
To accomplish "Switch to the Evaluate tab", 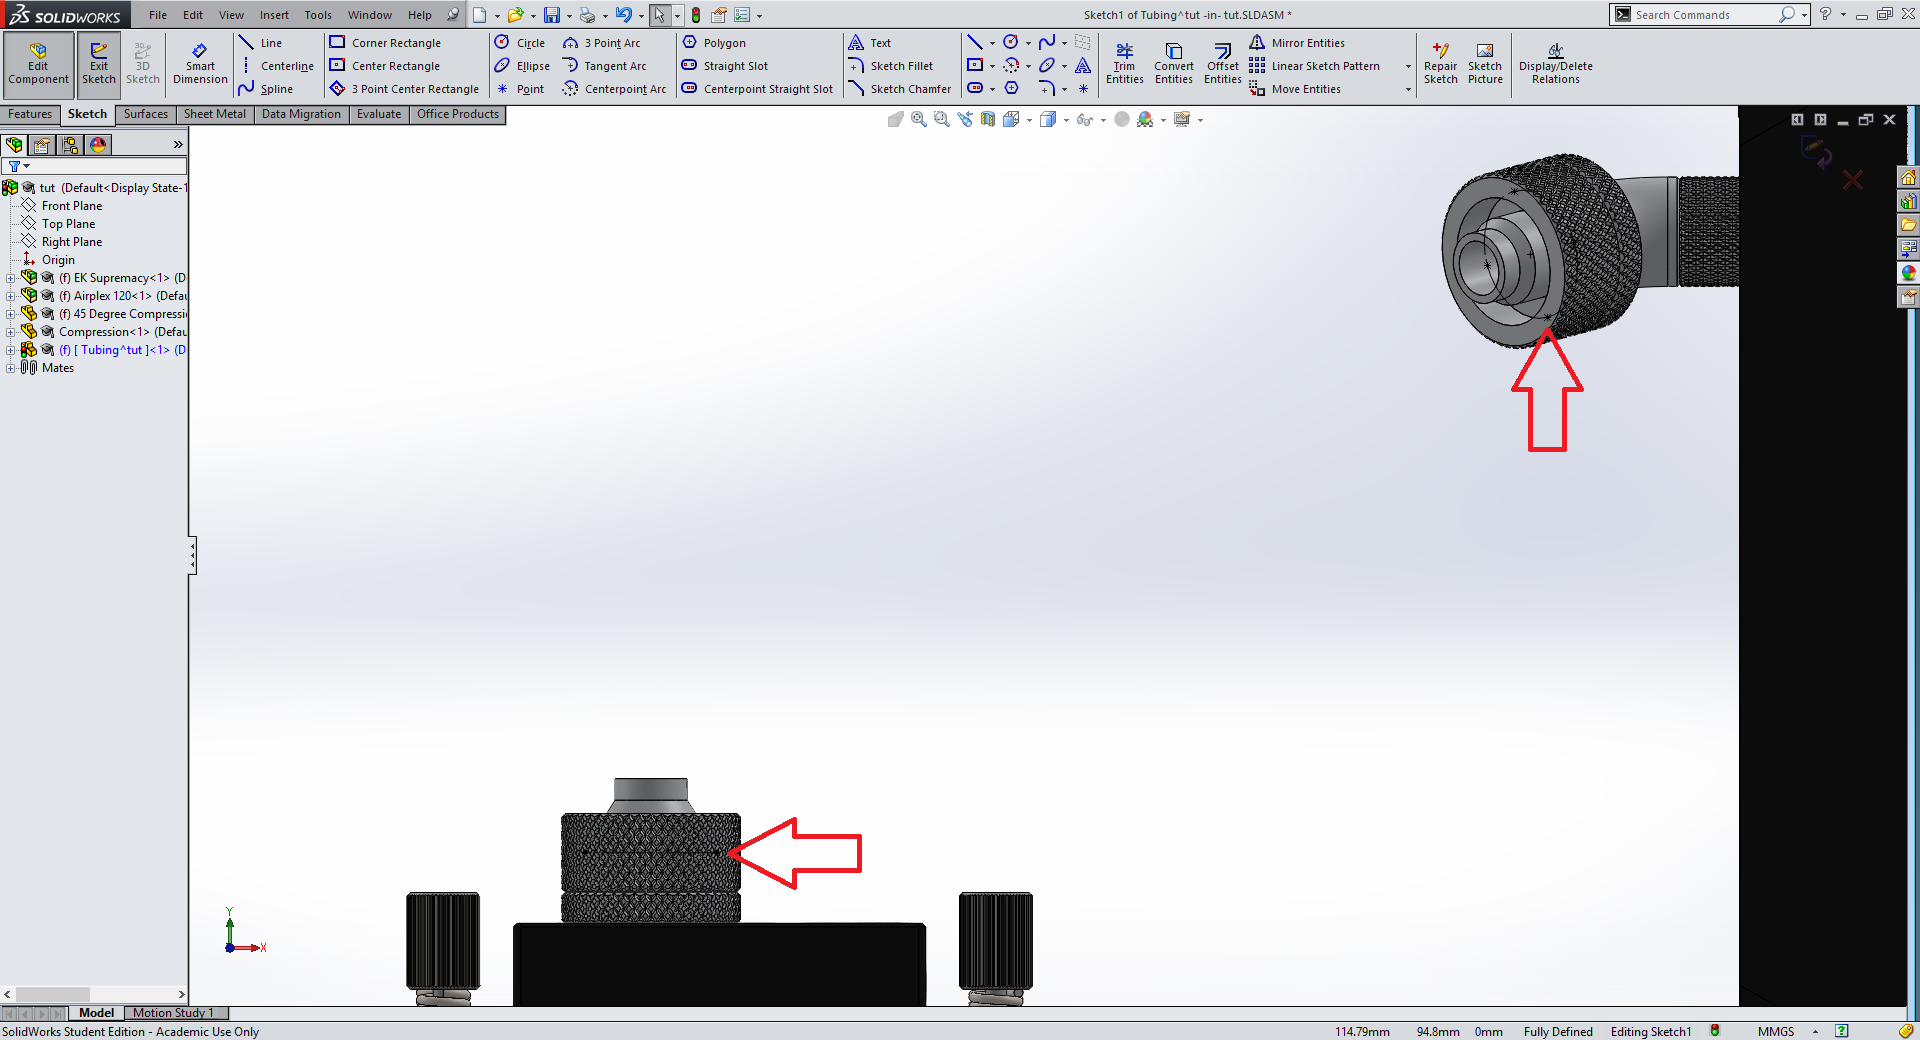I will [378, 114].
